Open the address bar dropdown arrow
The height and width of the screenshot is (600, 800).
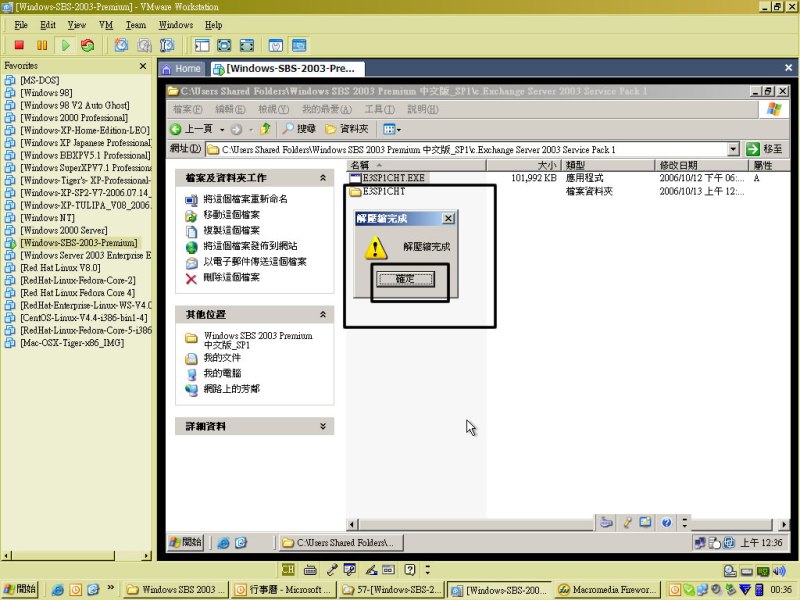click(733, 149)
